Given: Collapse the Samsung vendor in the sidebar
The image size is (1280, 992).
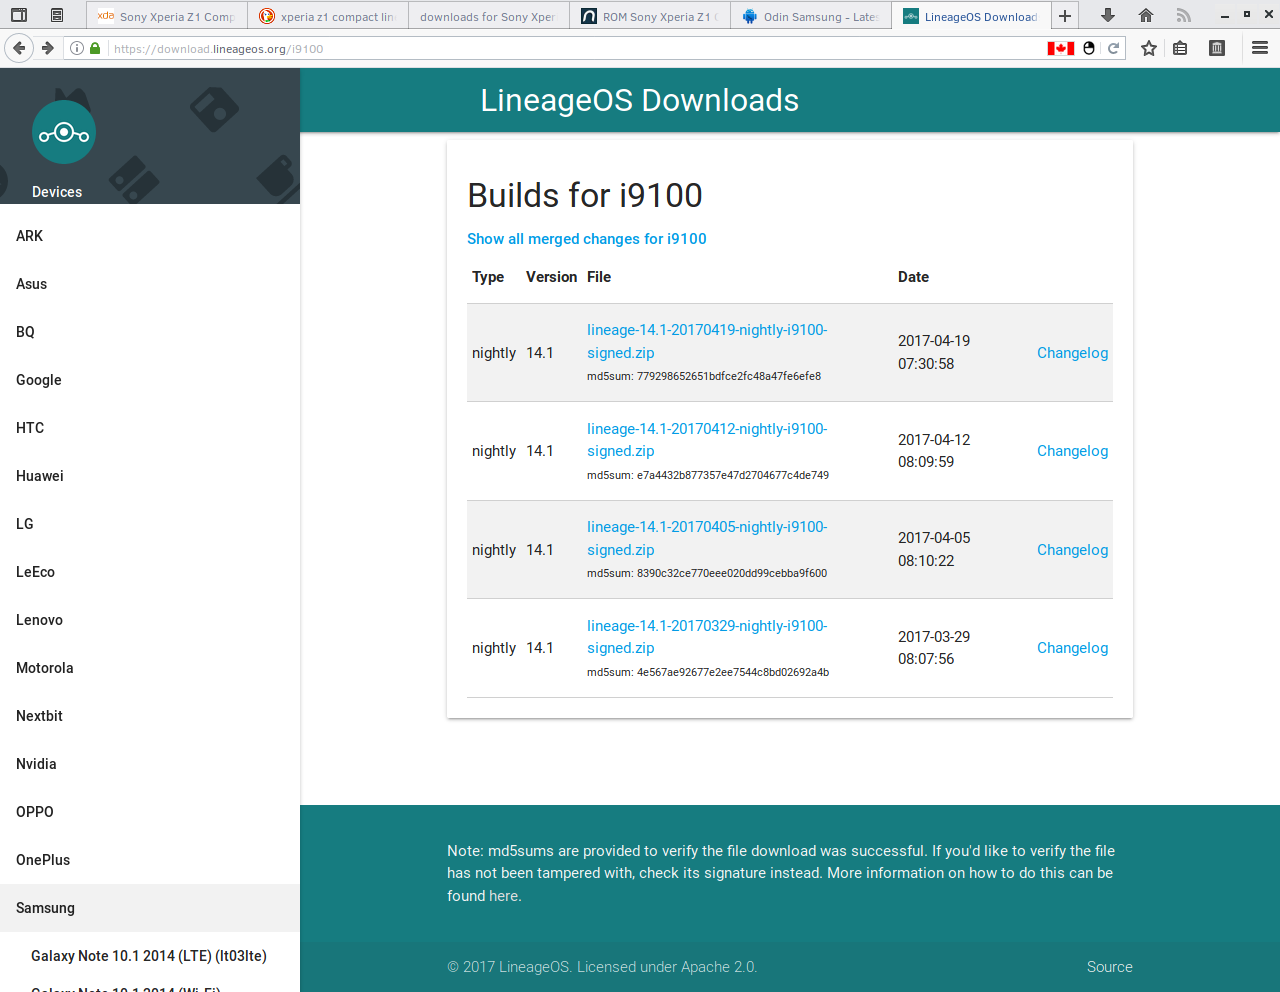Looking at the screenshot, I should click(150, 908).
